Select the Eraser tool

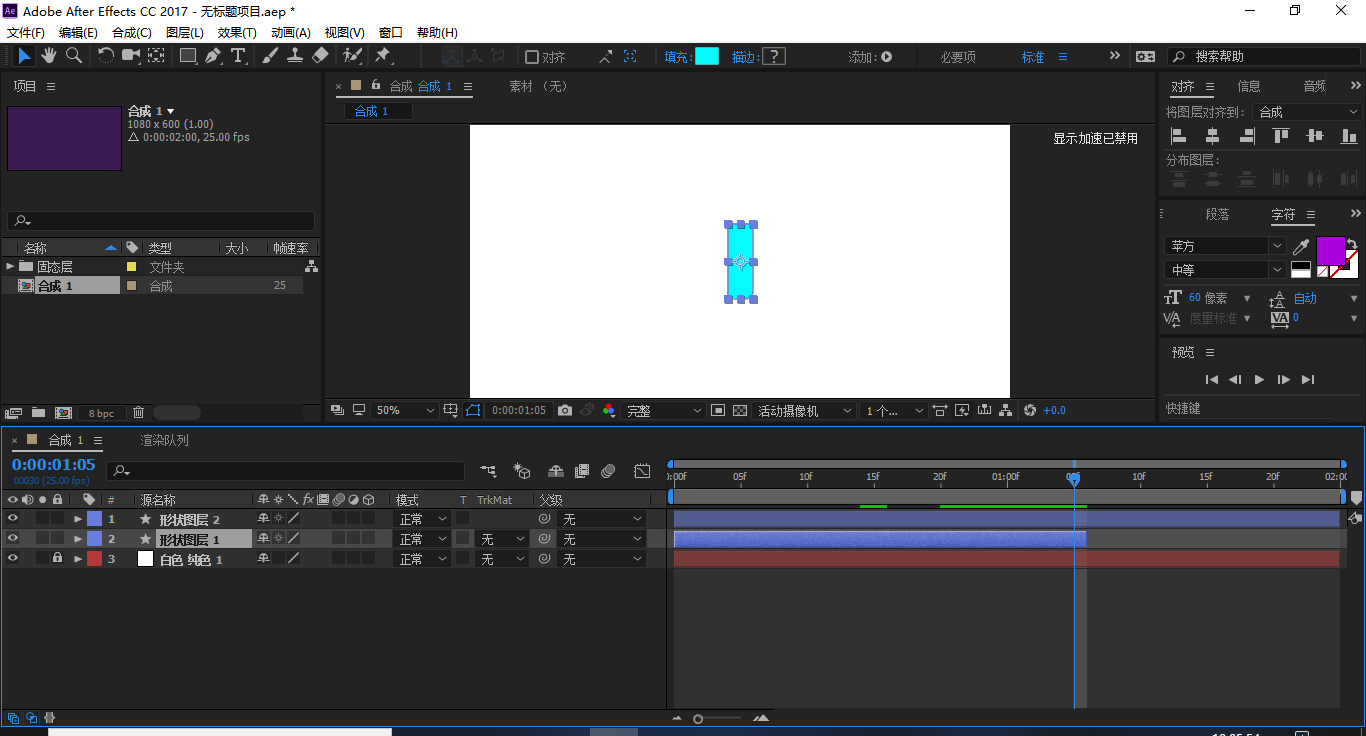320,56
